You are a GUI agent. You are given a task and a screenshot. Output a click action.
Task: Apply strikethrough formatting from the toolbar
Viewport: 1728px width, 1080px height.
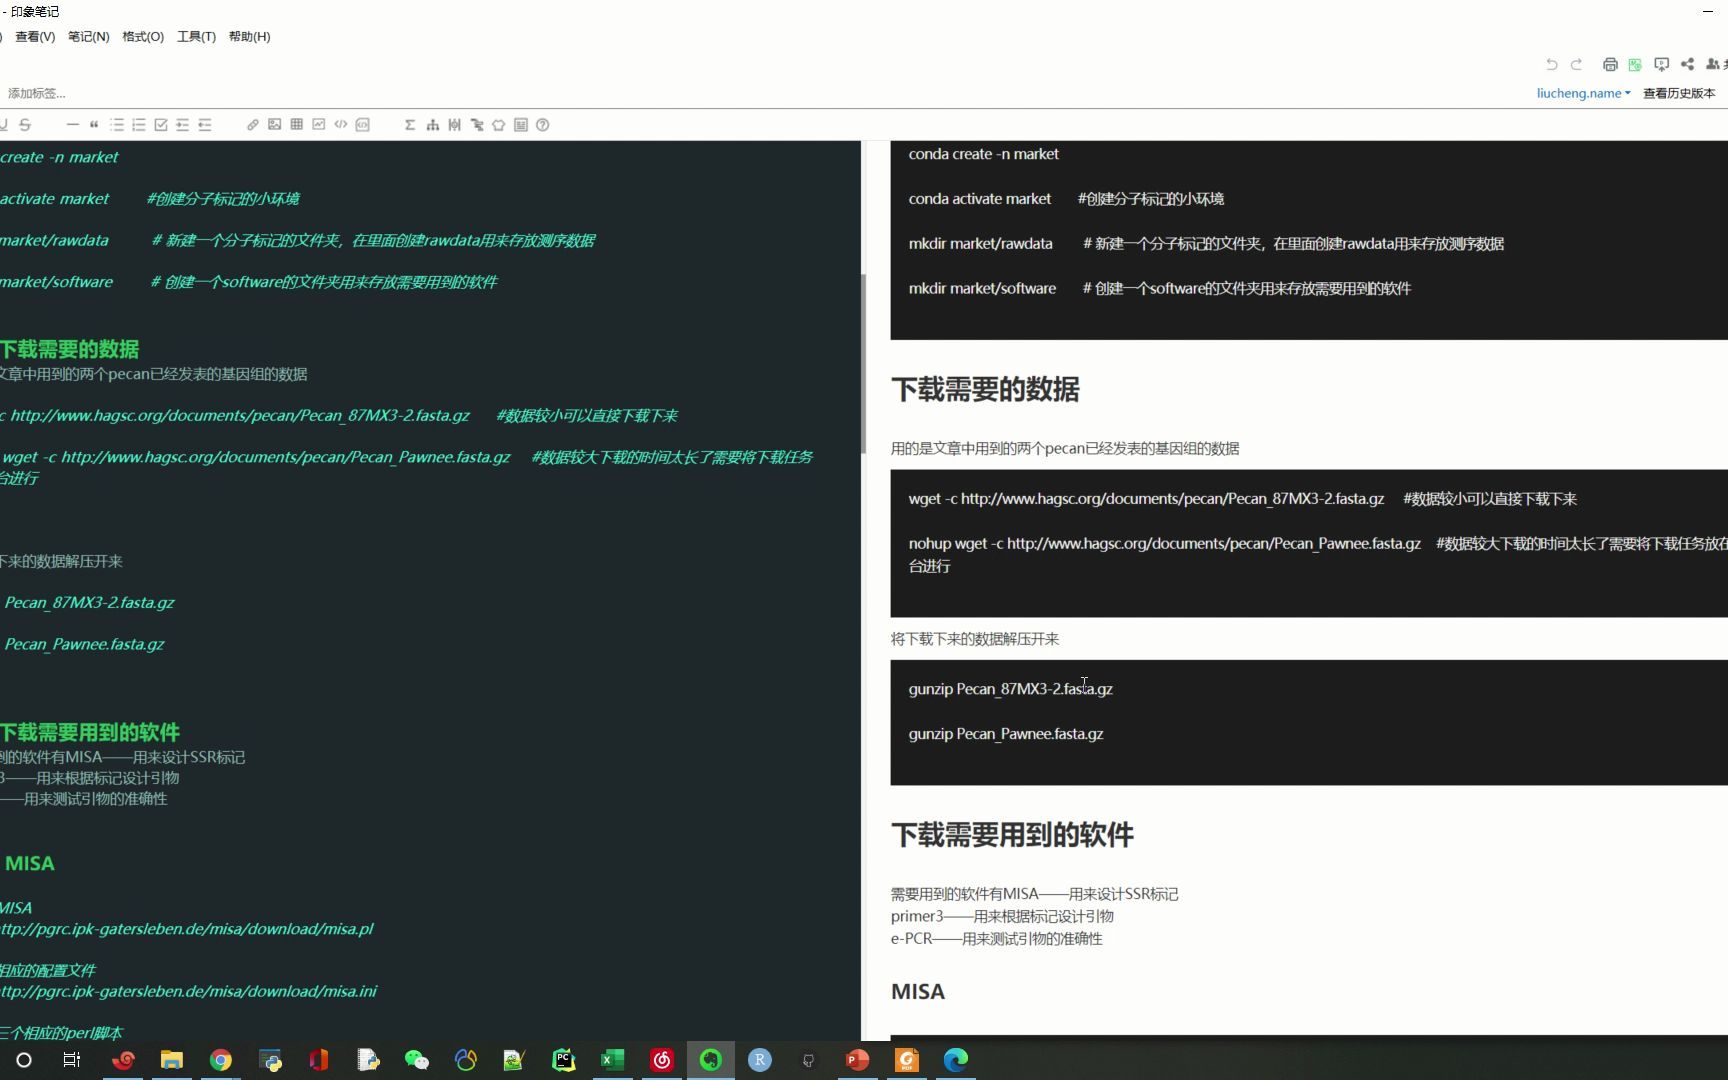tap(25, 125)
